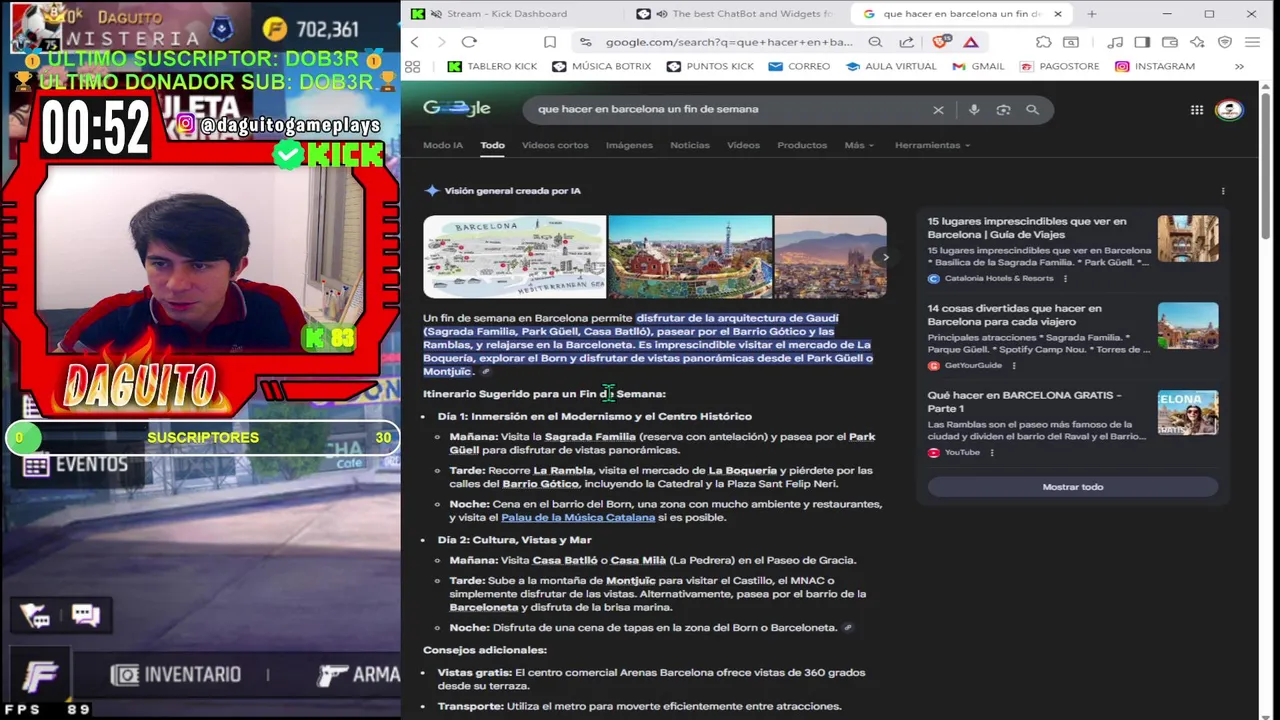Open a new tab with the plus button
1280x720 pixels.
click(x=1092, y=14)
